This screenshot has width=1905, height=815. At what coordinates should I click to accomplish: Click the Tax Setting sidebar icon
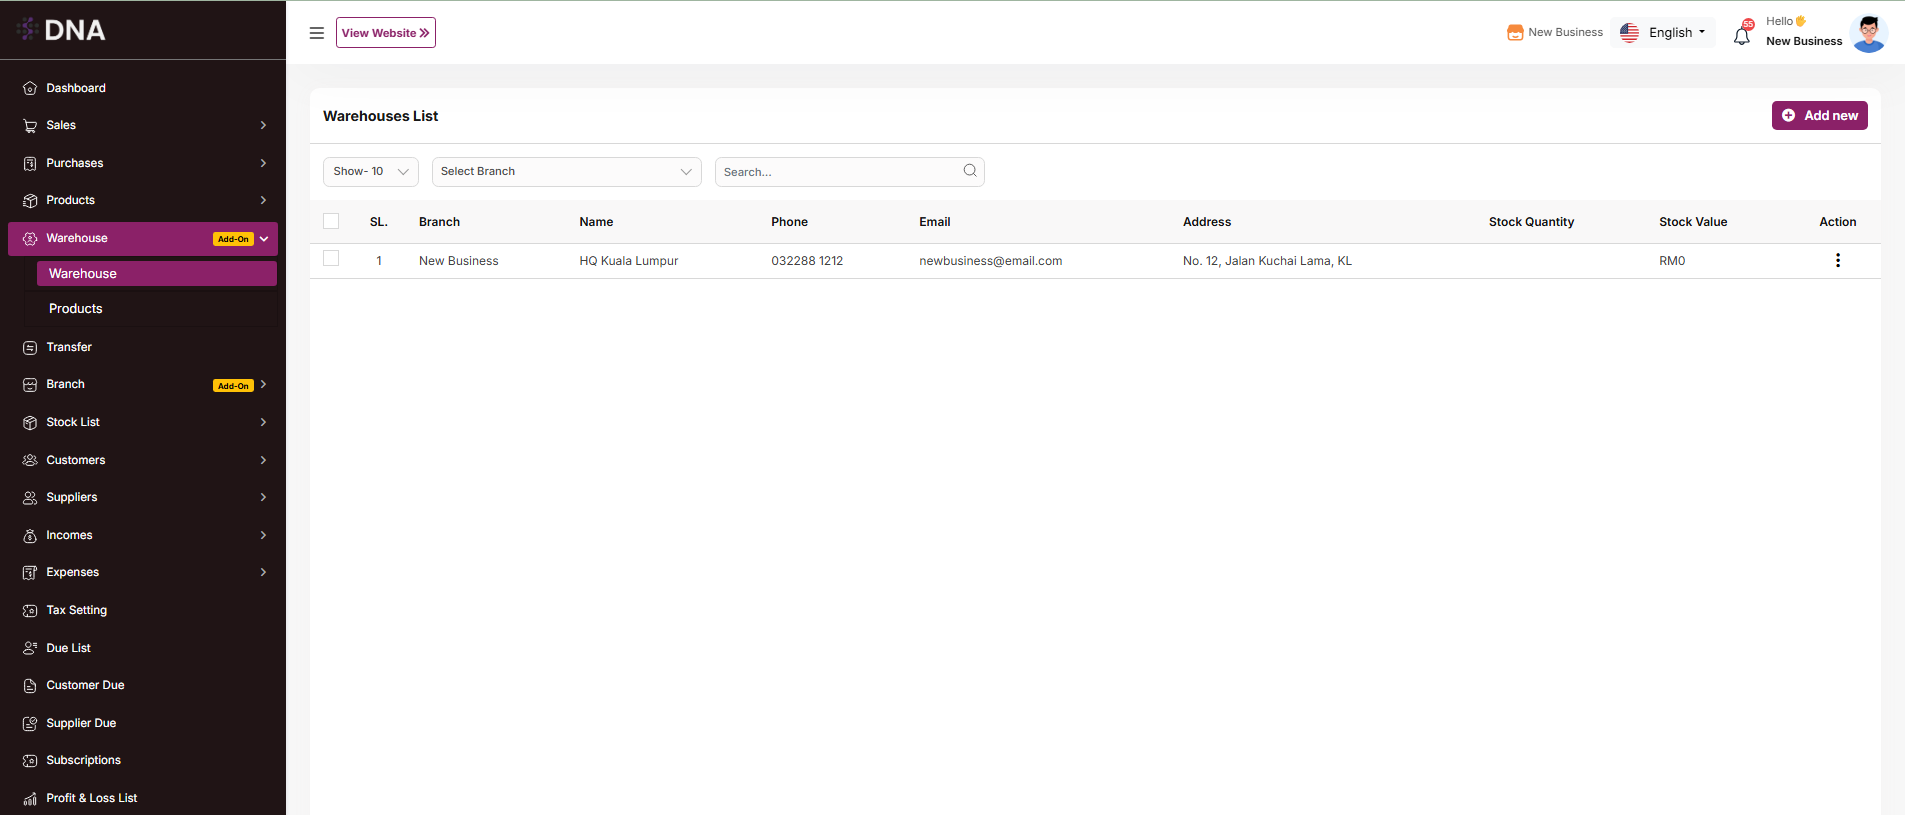tap(30, 610)
